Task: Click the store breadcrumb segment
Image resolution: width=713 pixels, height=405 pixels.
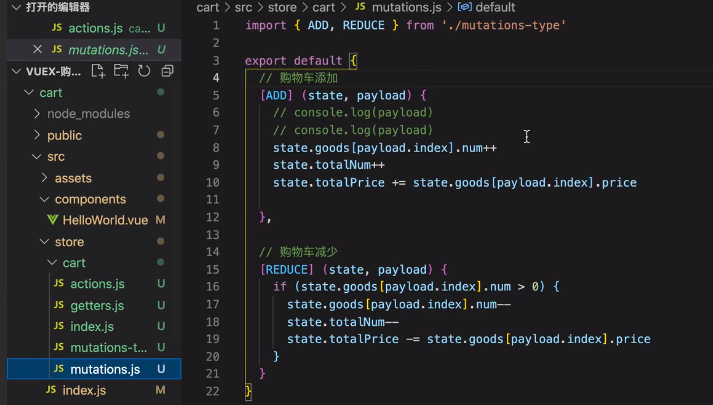Action: click(282, 7)
